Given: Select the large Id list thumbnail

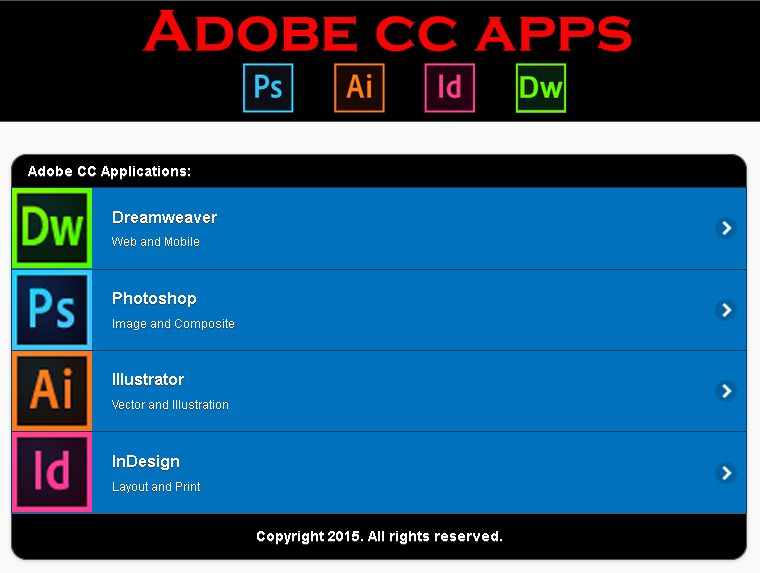Looking at the screenshot, I should coord(52,472).
